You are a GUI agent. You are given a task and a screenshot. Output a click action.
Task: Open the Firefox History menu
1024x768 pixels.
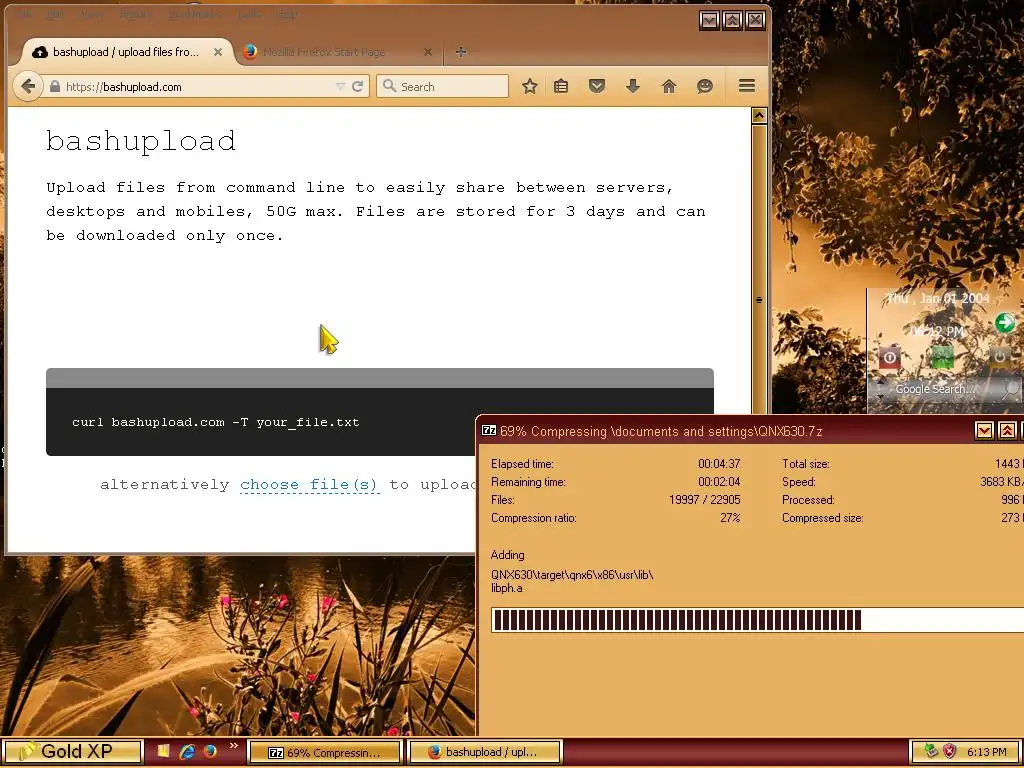click(134, 14)
